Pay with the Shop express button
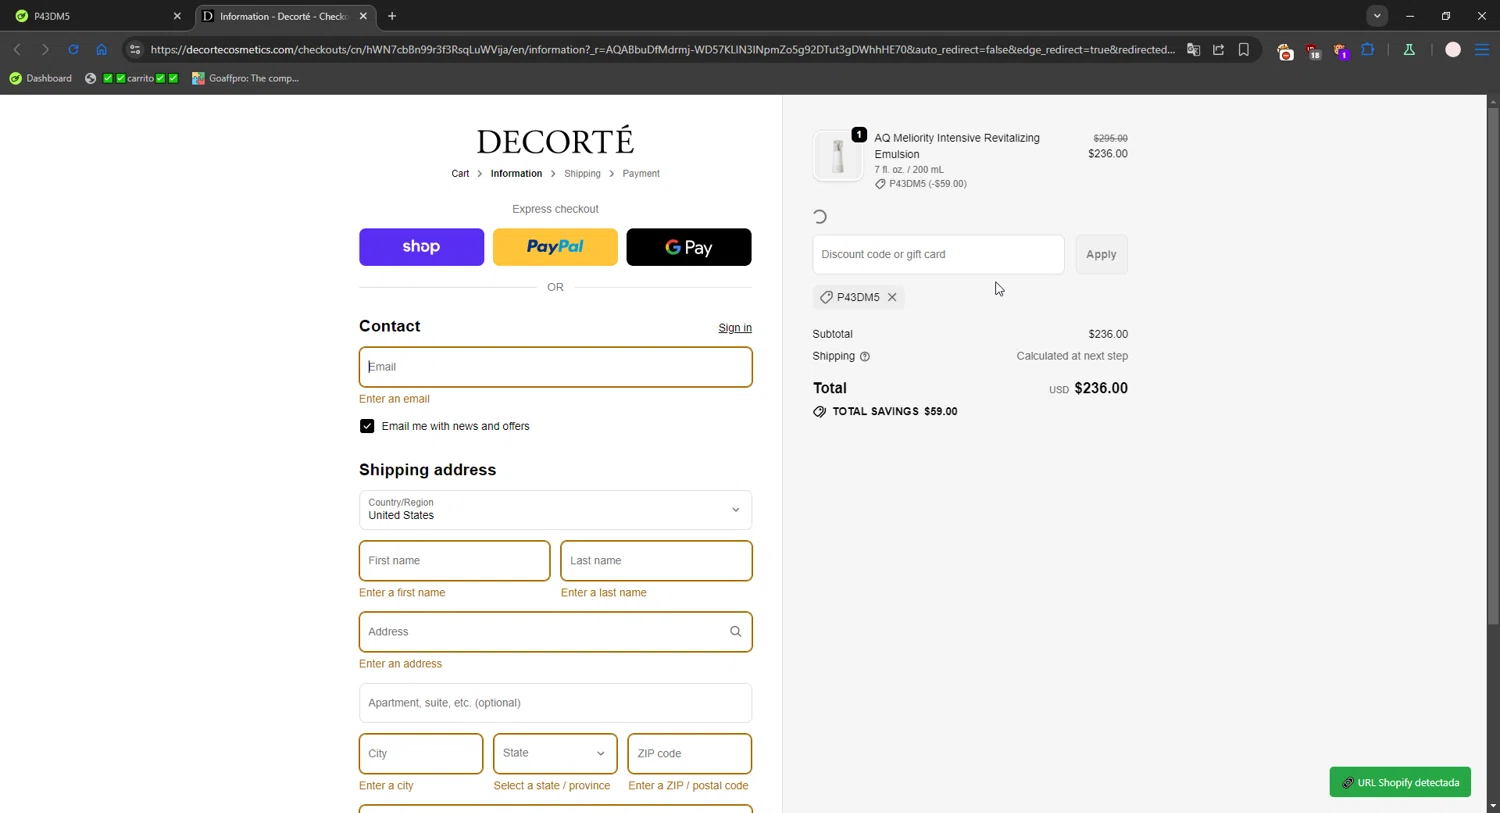The image size is (1500, 813). click(x=421, y=247)
